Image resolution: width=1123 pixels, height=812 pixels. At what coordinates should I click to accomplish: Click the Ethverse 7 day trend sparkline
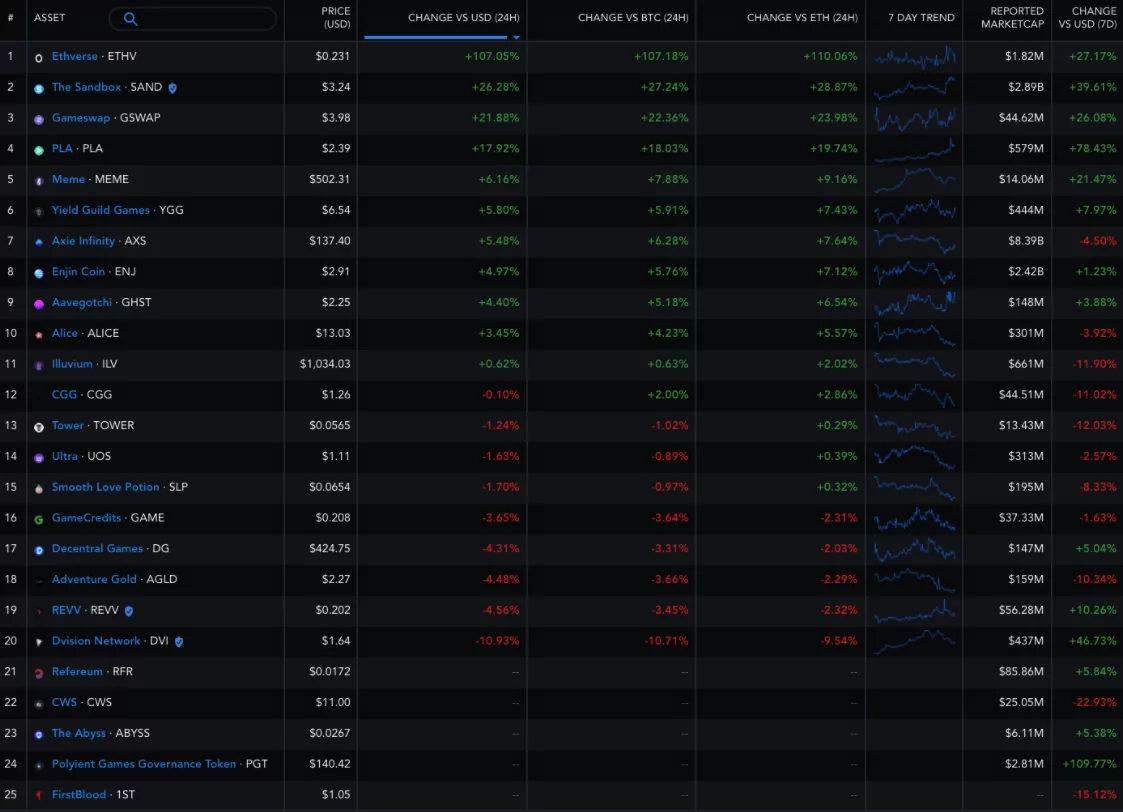[915, 57]
